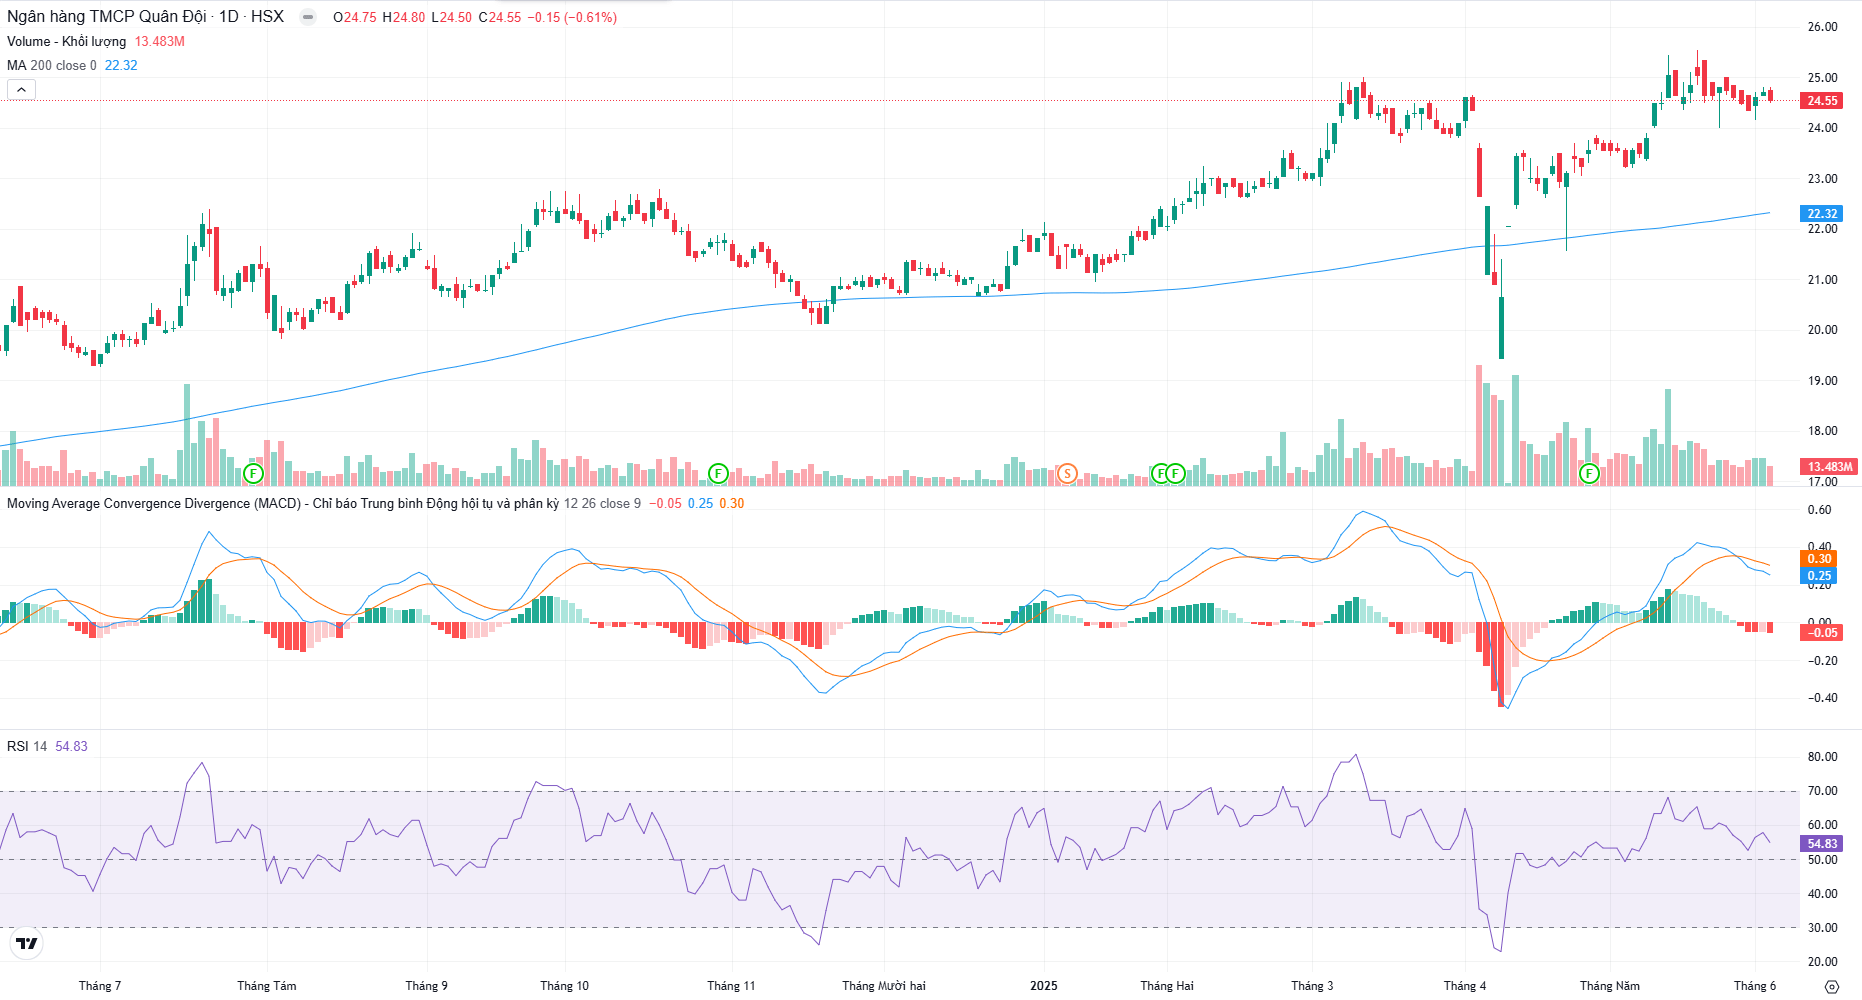Click the Tháng 11 time axis label

pyautogui.click(x=731, y=986)
